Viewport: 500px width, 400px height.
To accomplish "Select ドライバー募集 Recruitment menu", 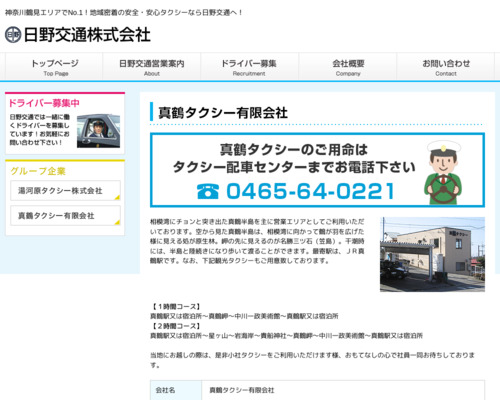I will [x=249, y=67].
